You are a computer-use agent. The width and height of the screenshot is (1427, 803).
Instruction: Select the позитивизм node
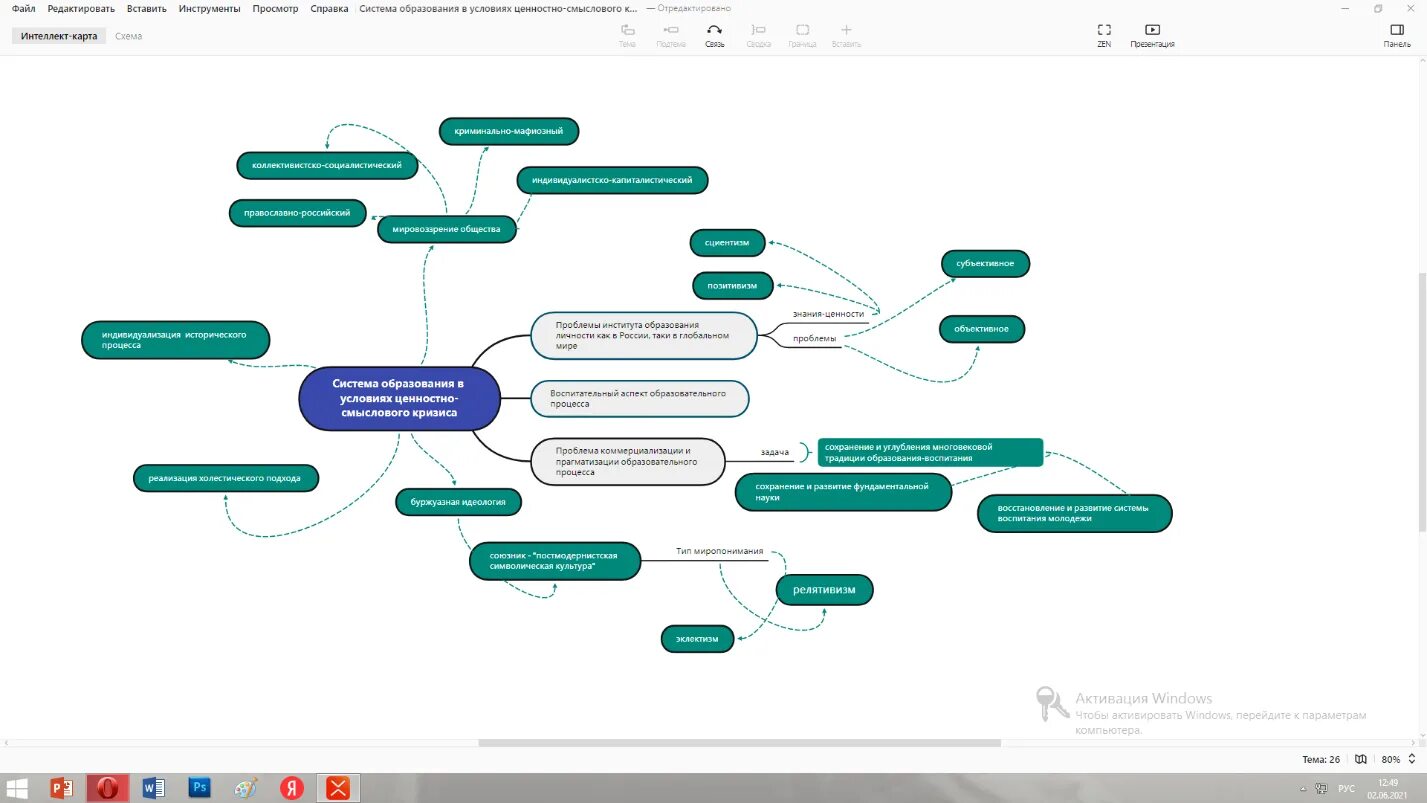733,285
